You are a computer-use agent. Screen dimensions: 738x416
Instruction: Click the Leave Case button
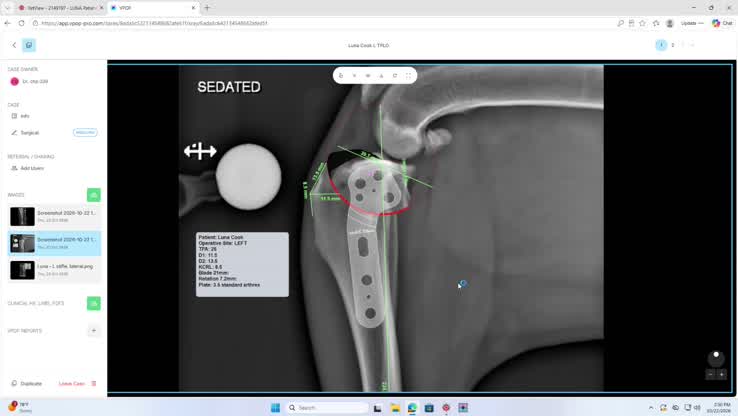click(x=72, y=384)
